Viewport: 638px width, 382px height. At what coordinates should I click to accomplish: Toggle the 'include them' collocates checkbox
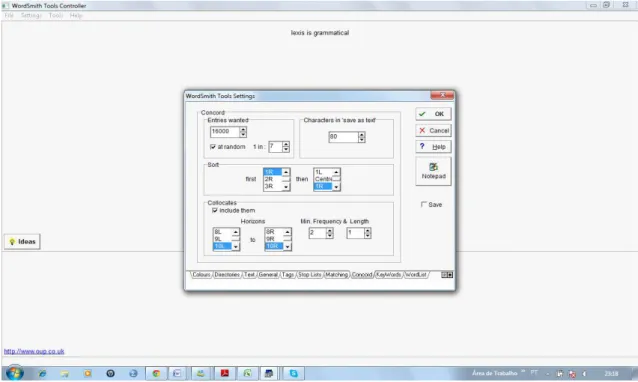tap(214, 210)
